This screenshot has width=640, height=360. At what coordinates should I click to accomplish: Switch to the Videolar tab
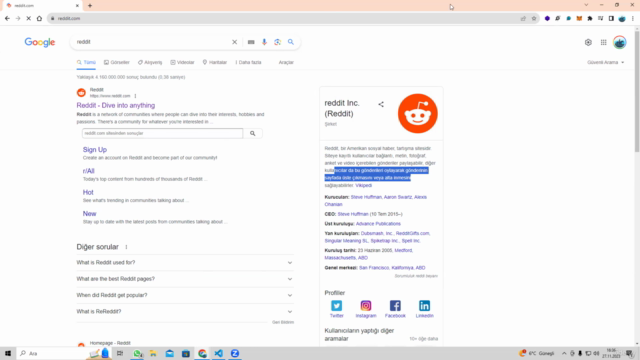182,62
